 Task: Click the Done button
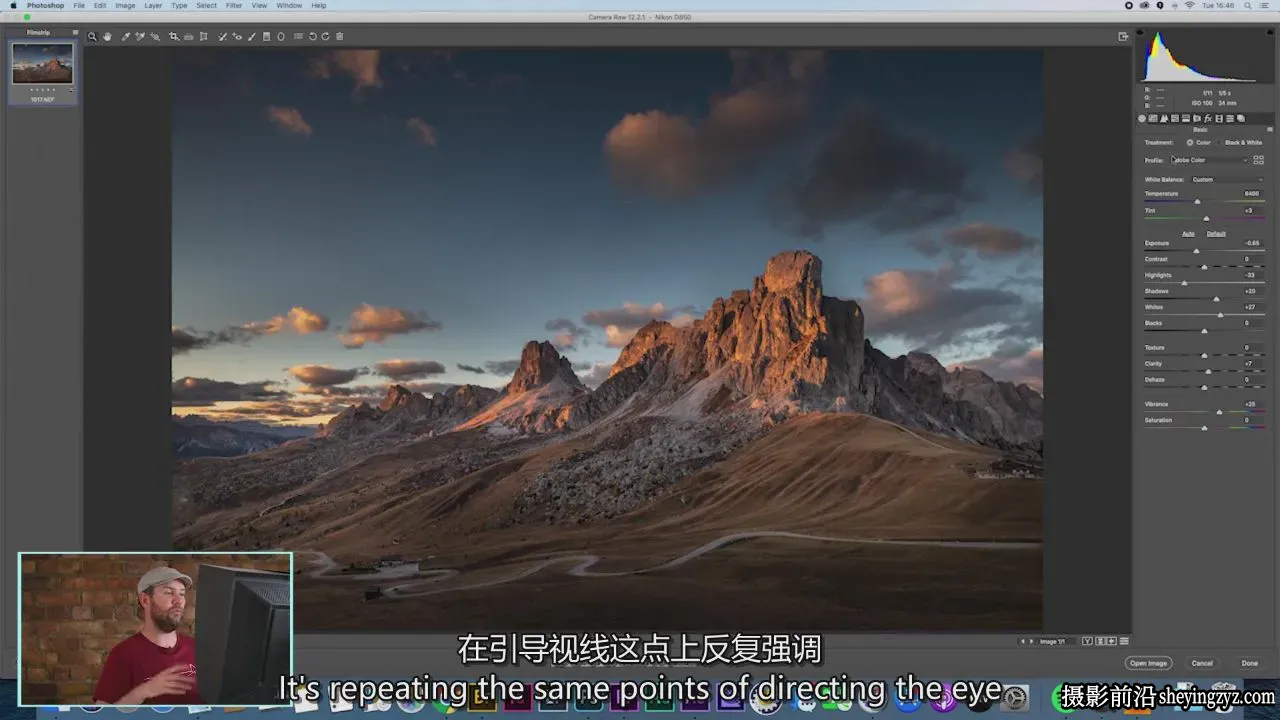(x=1250, y=663)
